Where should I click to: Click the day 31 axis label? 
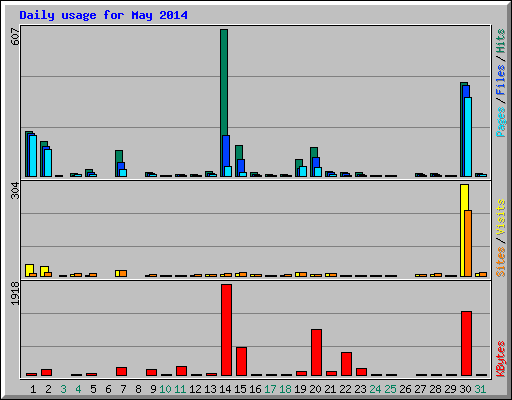[480, 389]
